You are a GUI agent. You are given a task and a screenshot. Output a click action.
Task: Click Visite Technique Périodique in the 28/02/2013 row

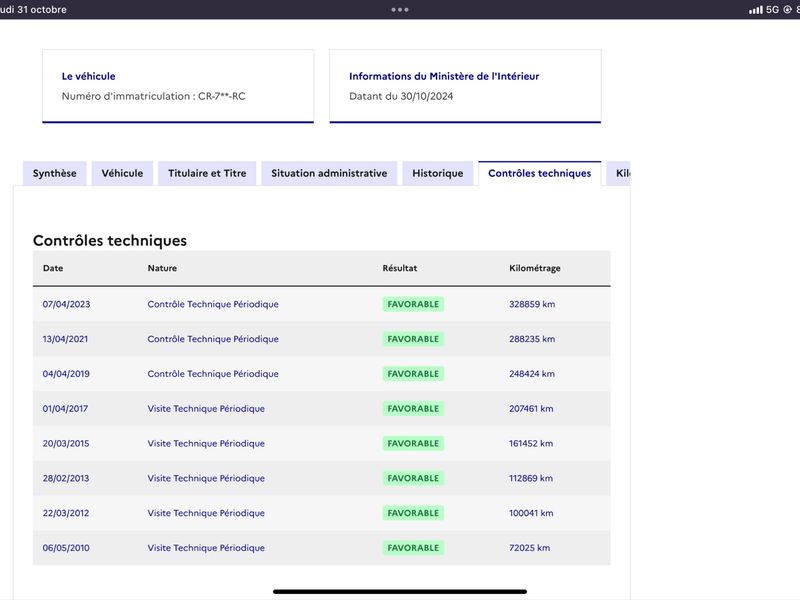[x=206, y=478]
